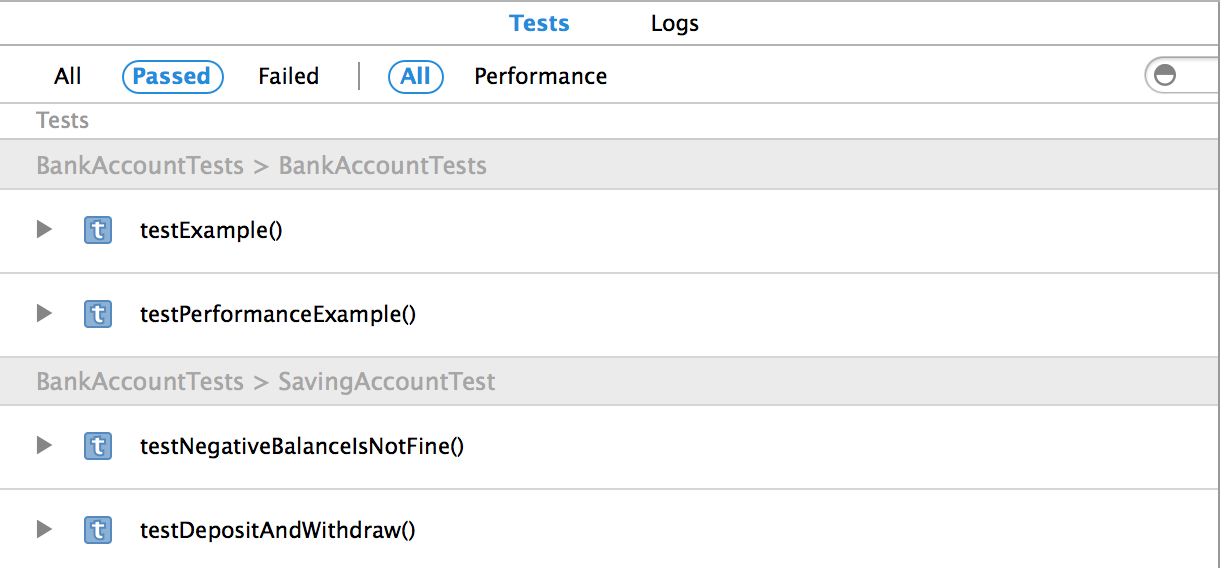Show only Performance tests
The image size is (1220, 568).
pyautogui.click(x=540, y=76)
